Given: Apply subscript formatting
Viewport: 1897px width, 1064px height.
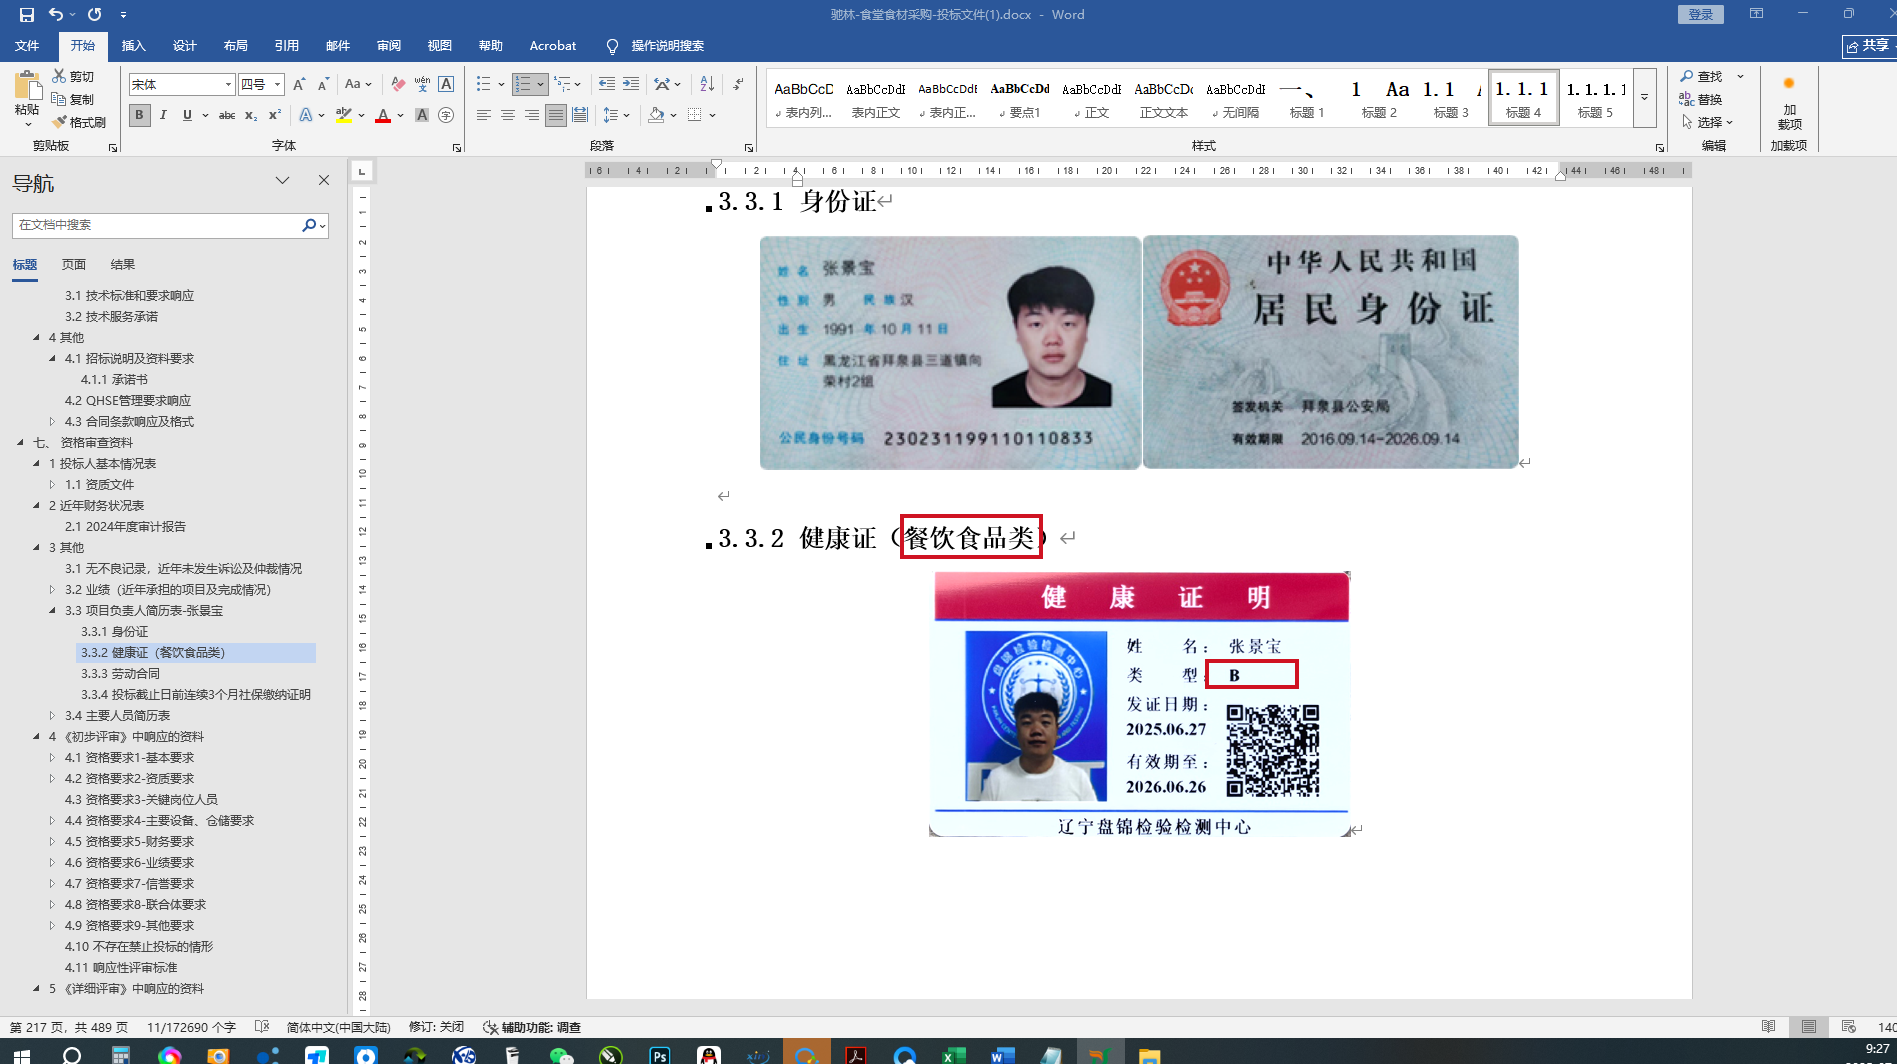Looking at the screenshot, I should coord(251,116).
